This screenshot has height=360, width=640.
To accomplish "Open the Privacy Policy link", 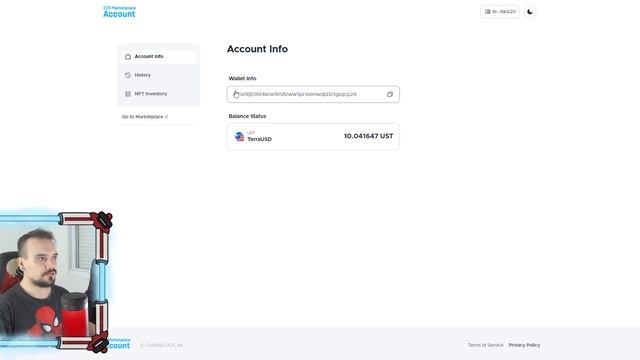I will 524,345.
